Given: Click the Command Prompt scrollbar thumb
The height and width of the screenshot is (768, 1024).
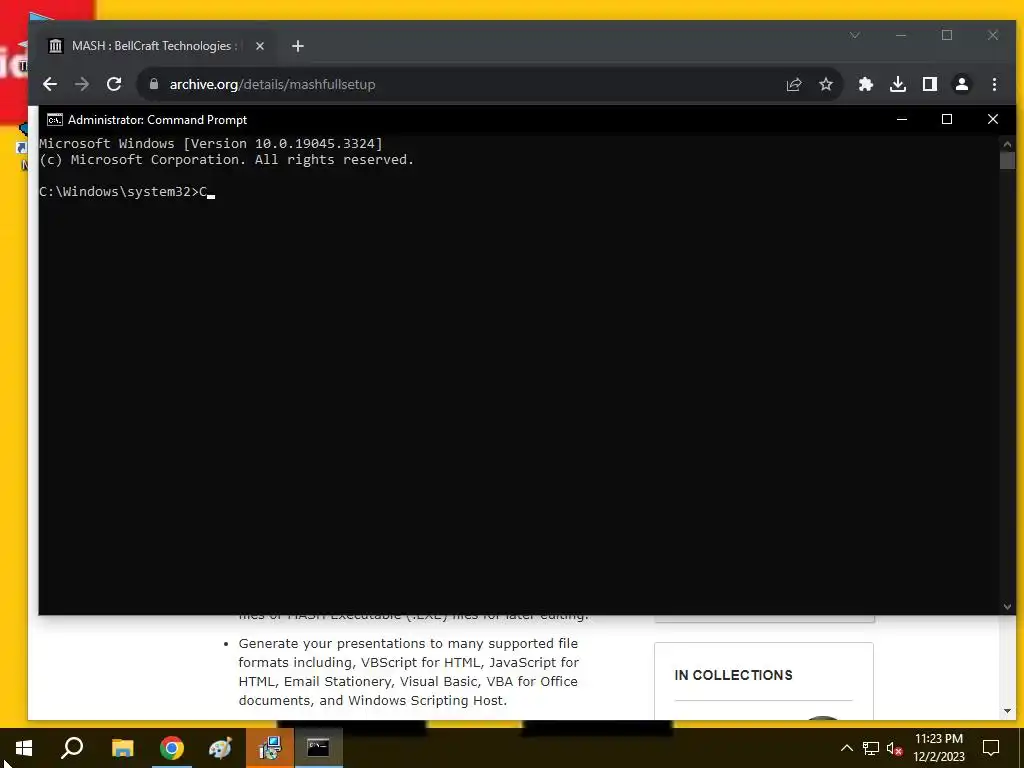Looking at the screenshot, I should coord(1007,161).
